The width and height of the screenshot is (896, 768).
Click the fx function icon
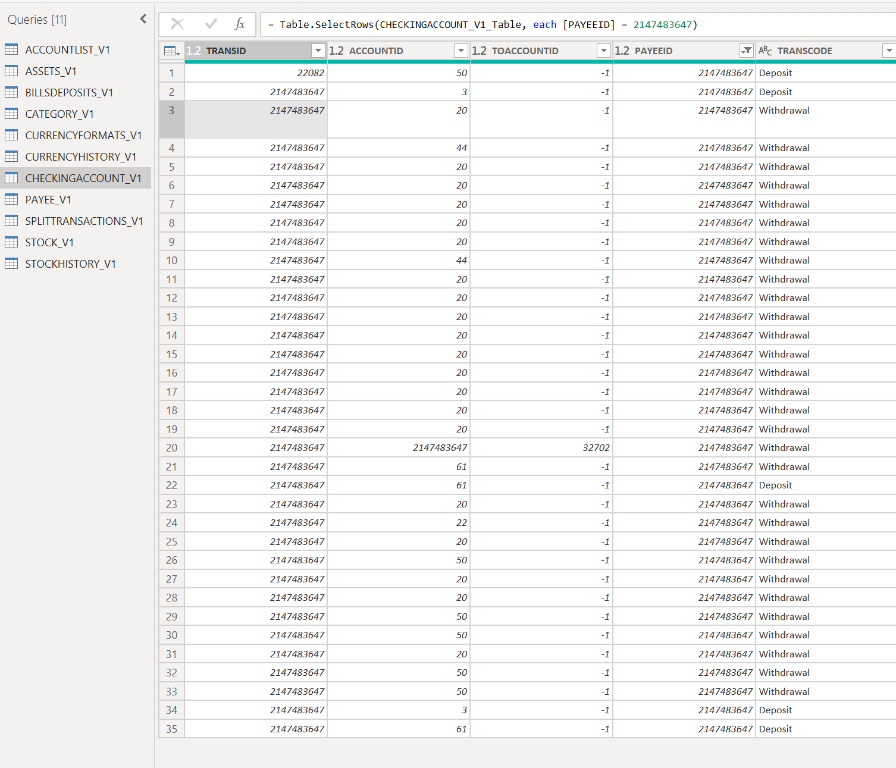(x=240, y=24)
